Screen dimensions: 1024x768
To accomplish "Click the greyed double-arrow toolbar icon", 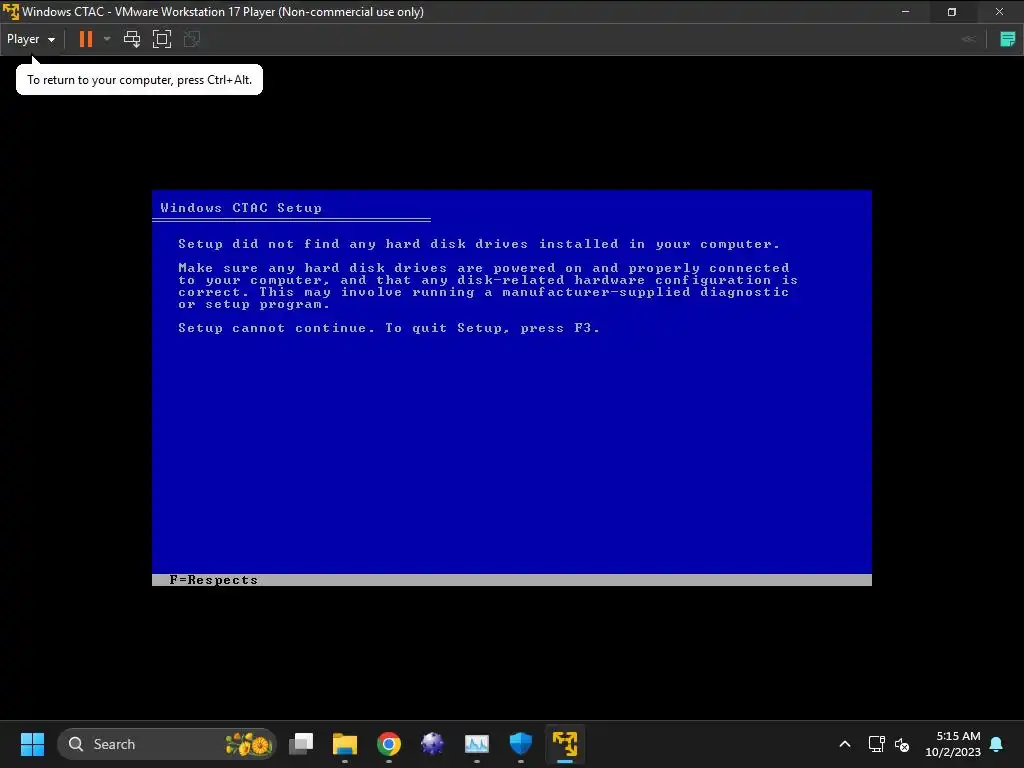I will click(968, 39).
